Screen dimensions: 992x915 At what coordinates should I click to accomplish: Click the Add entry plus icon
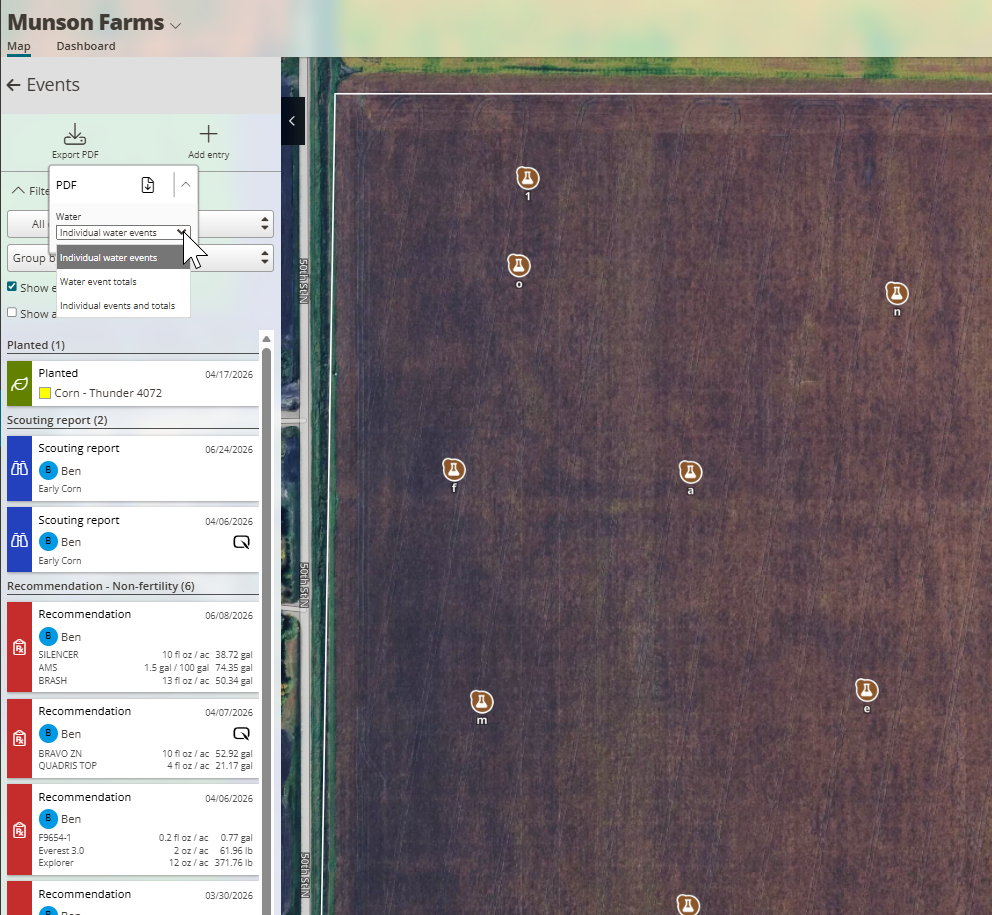208,134
